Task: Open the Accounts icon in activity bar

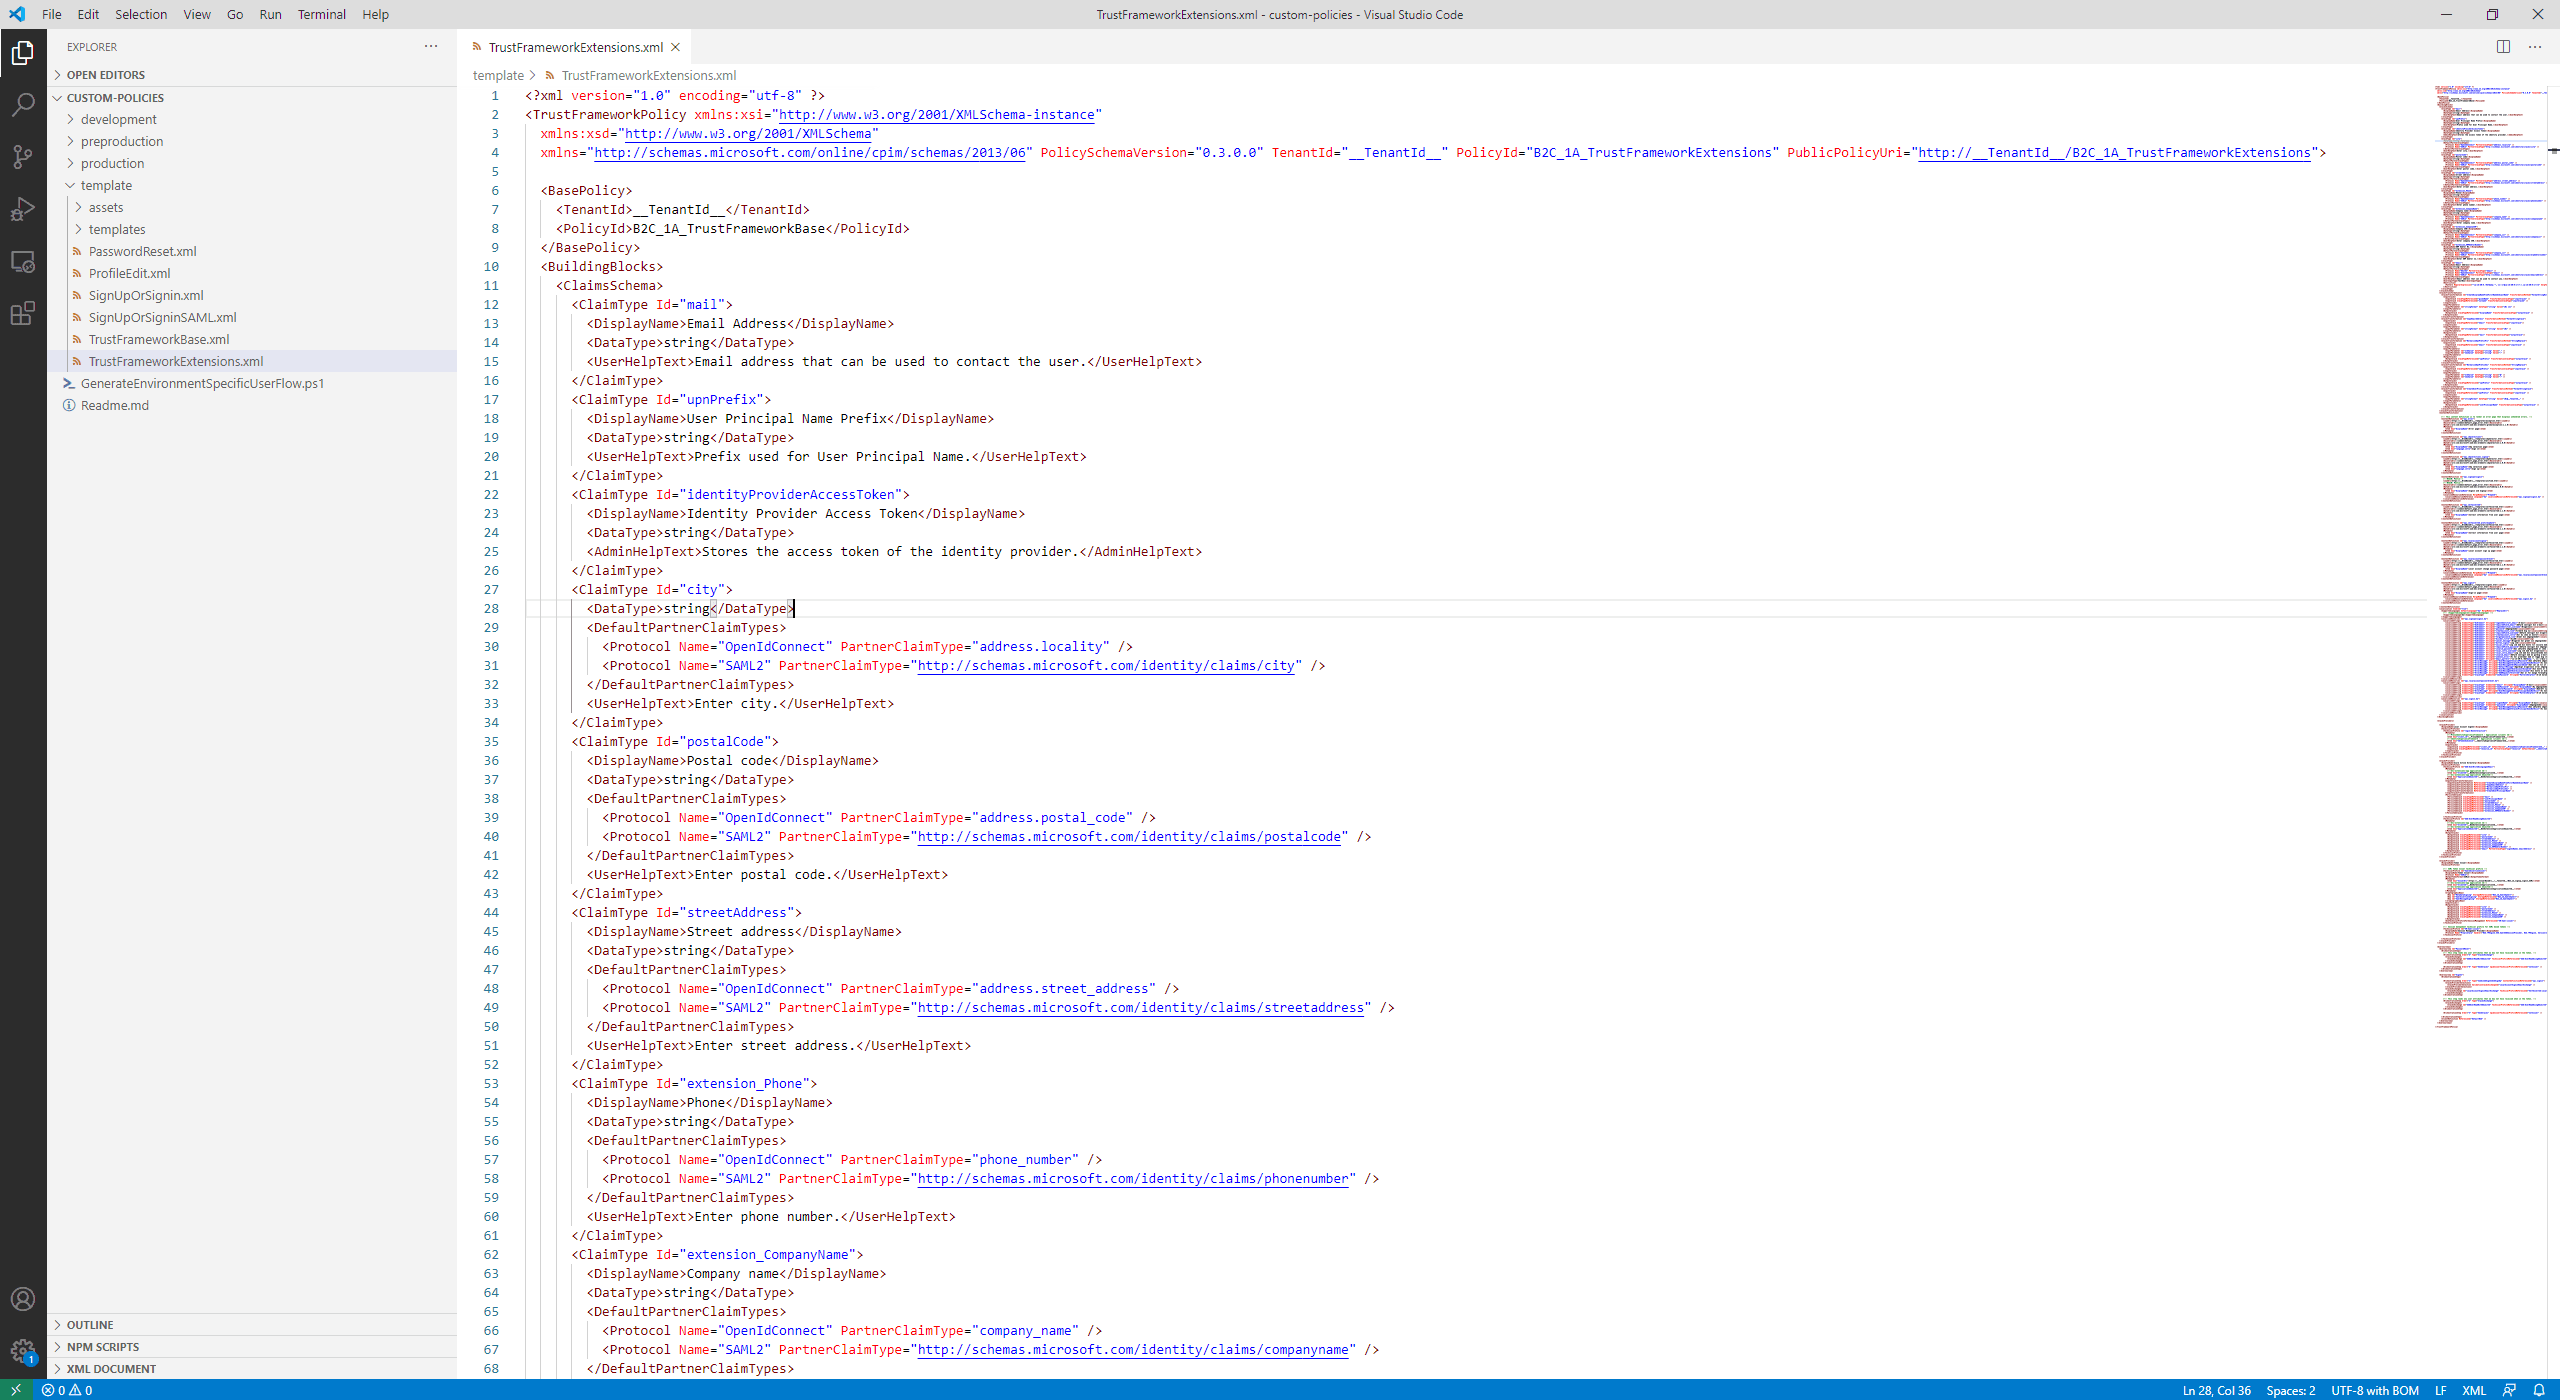Action: pos(23,1297)
